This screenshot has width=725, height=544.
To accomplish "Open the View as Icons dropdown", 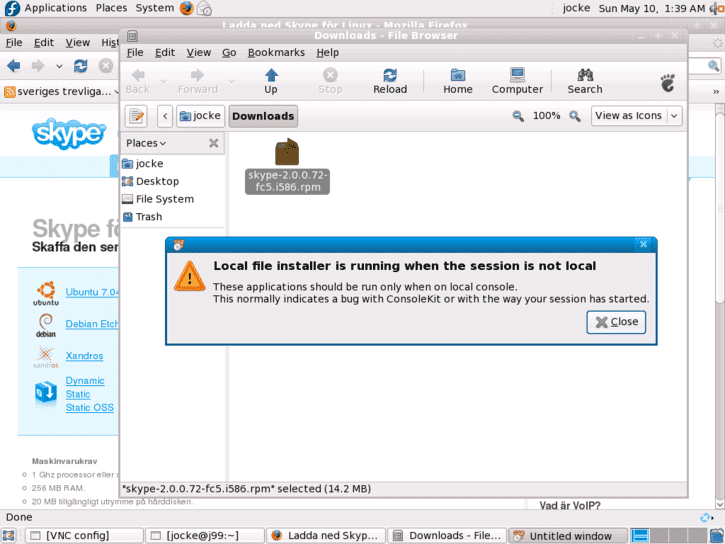I will click(636, 116).
